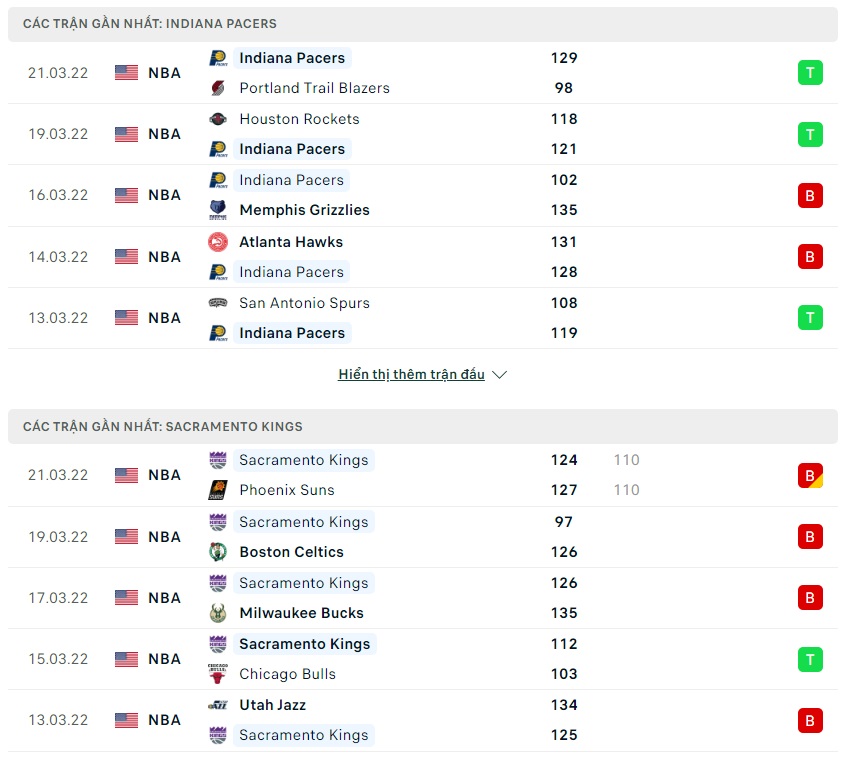Screen dimensions: 846x761
Task: Click the Utah Jazz team logo
Action: 218,705
